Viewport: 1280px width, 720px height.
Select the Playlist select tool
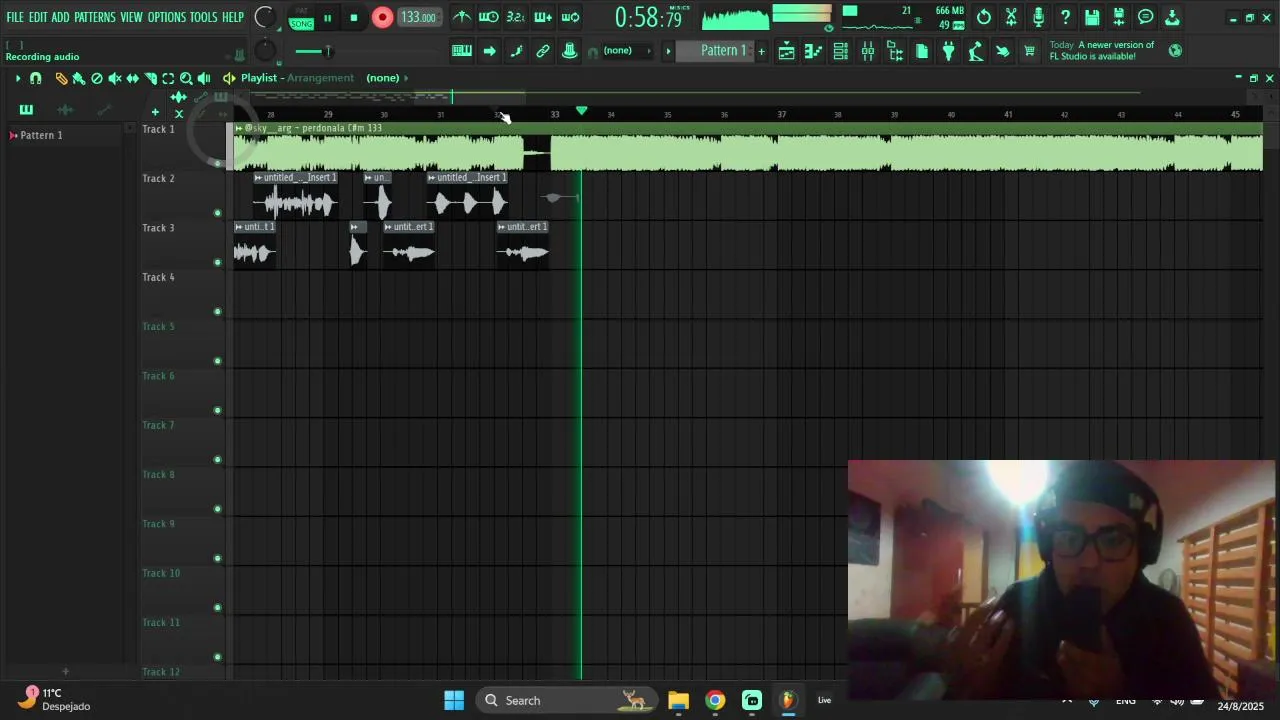(x=168, y=78)
